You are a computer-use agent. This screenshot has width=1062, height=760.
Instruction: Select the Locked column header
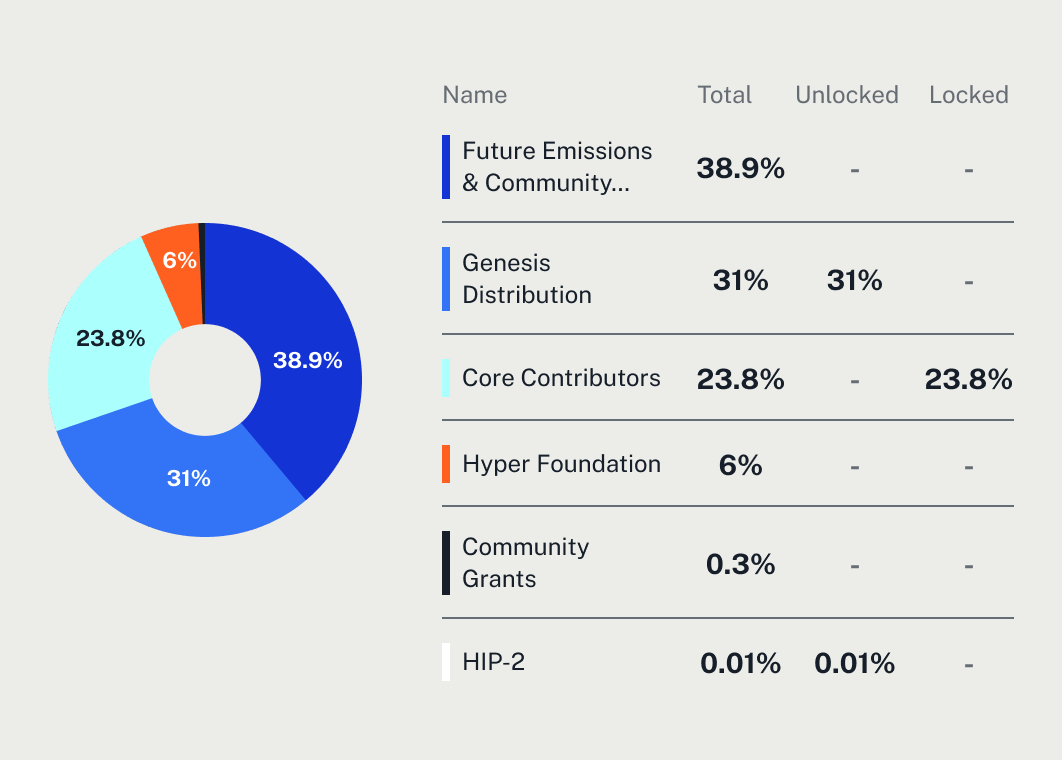969,95
